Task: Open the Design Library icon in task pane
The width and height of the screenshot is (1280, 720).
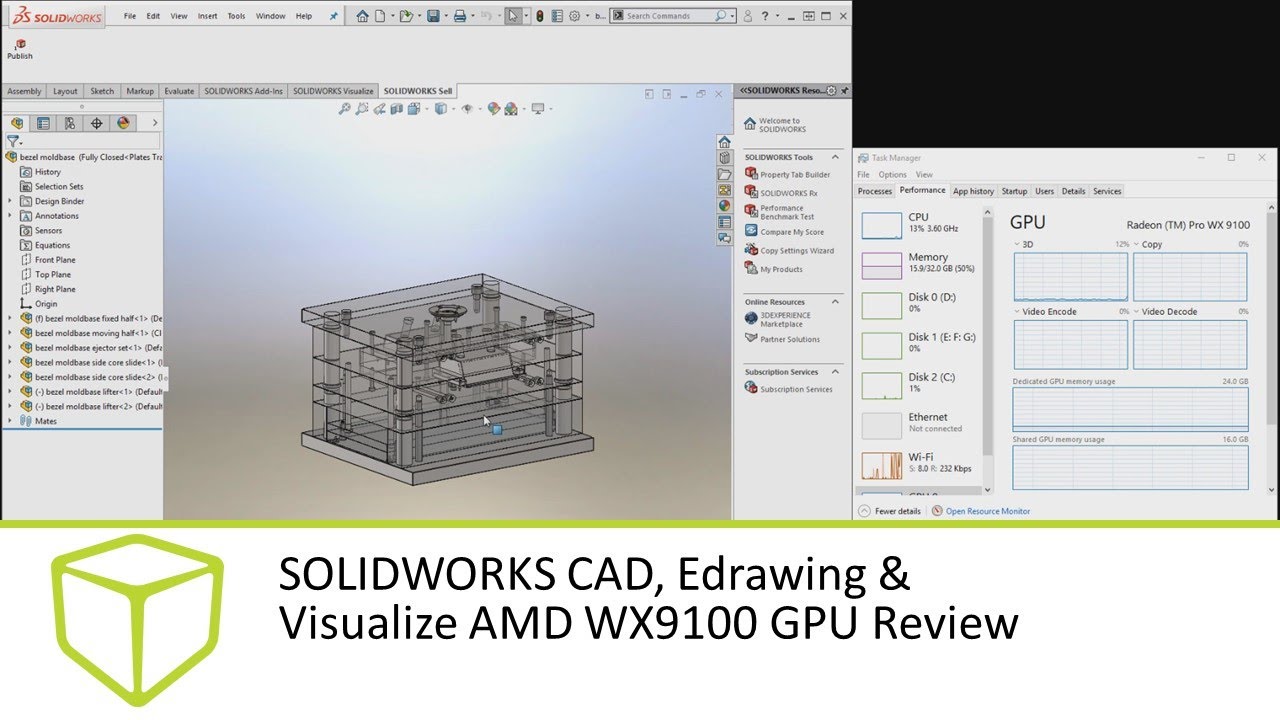Action: click(x=724, y=157)
